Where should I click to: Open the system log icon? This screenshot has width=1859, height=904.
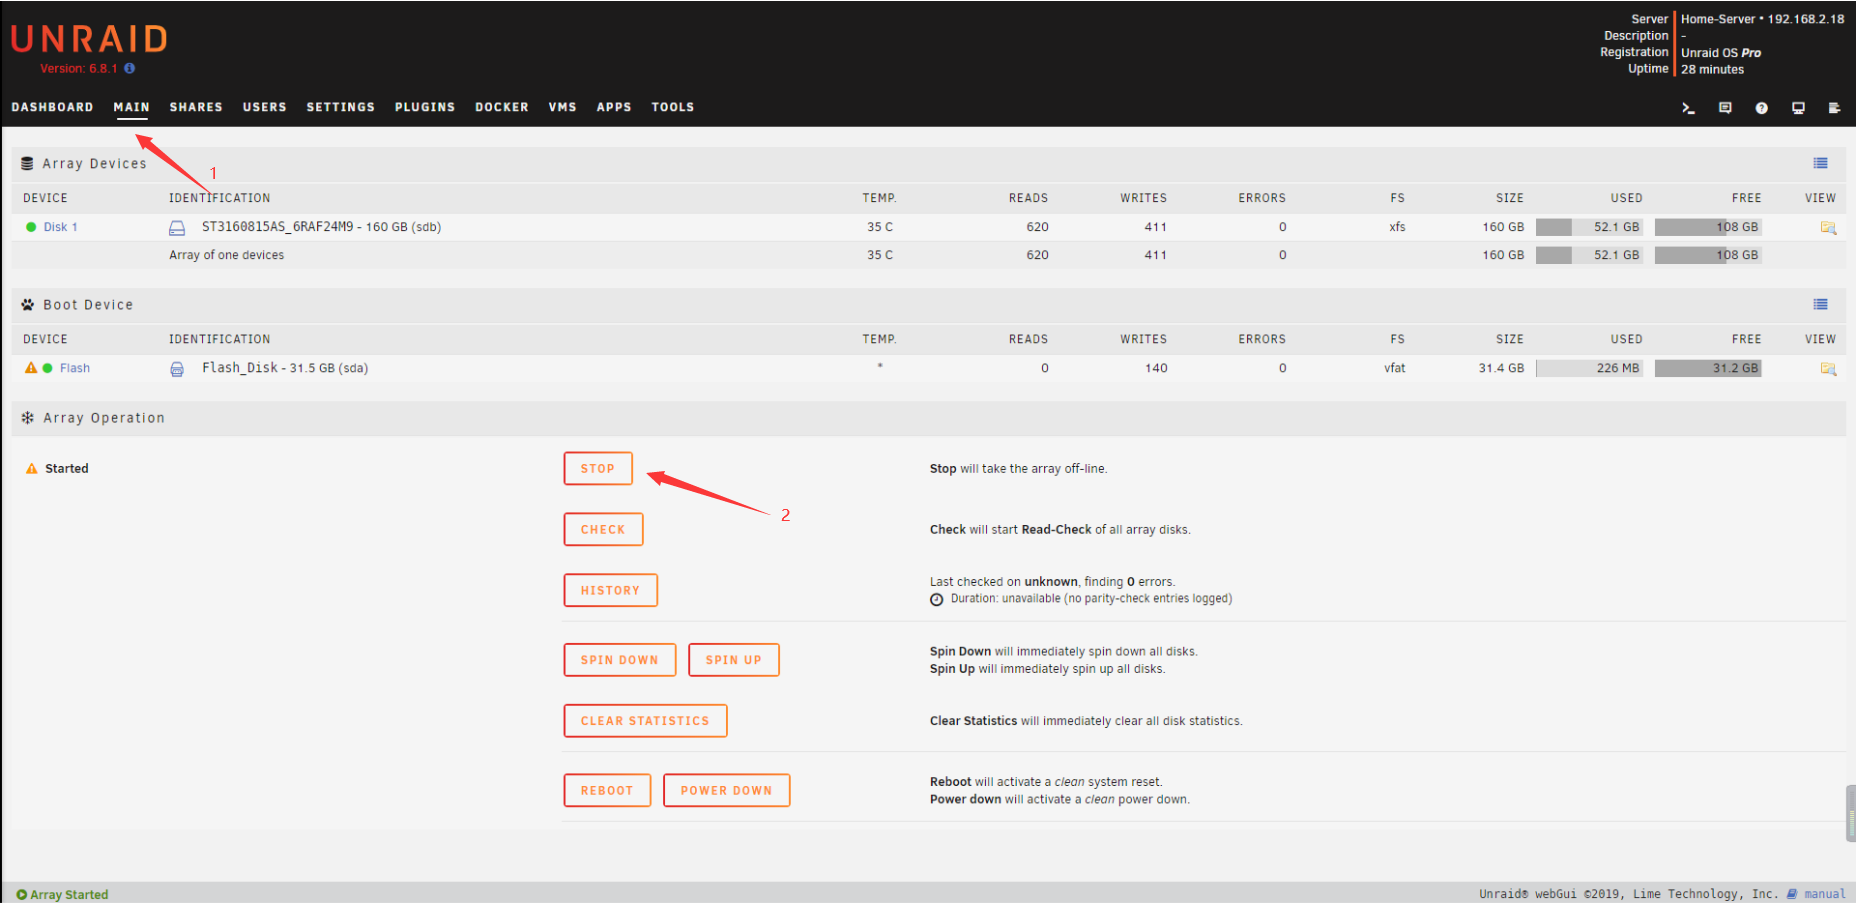tap(1834, 108)
